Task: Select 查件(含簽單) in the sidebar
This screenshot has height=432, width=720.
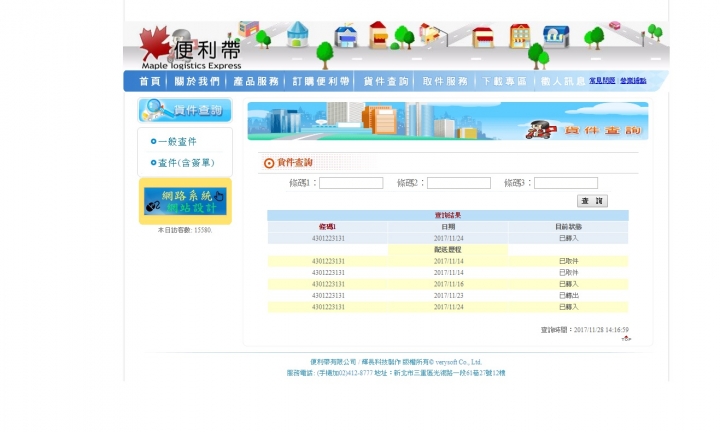Action: 186,163
